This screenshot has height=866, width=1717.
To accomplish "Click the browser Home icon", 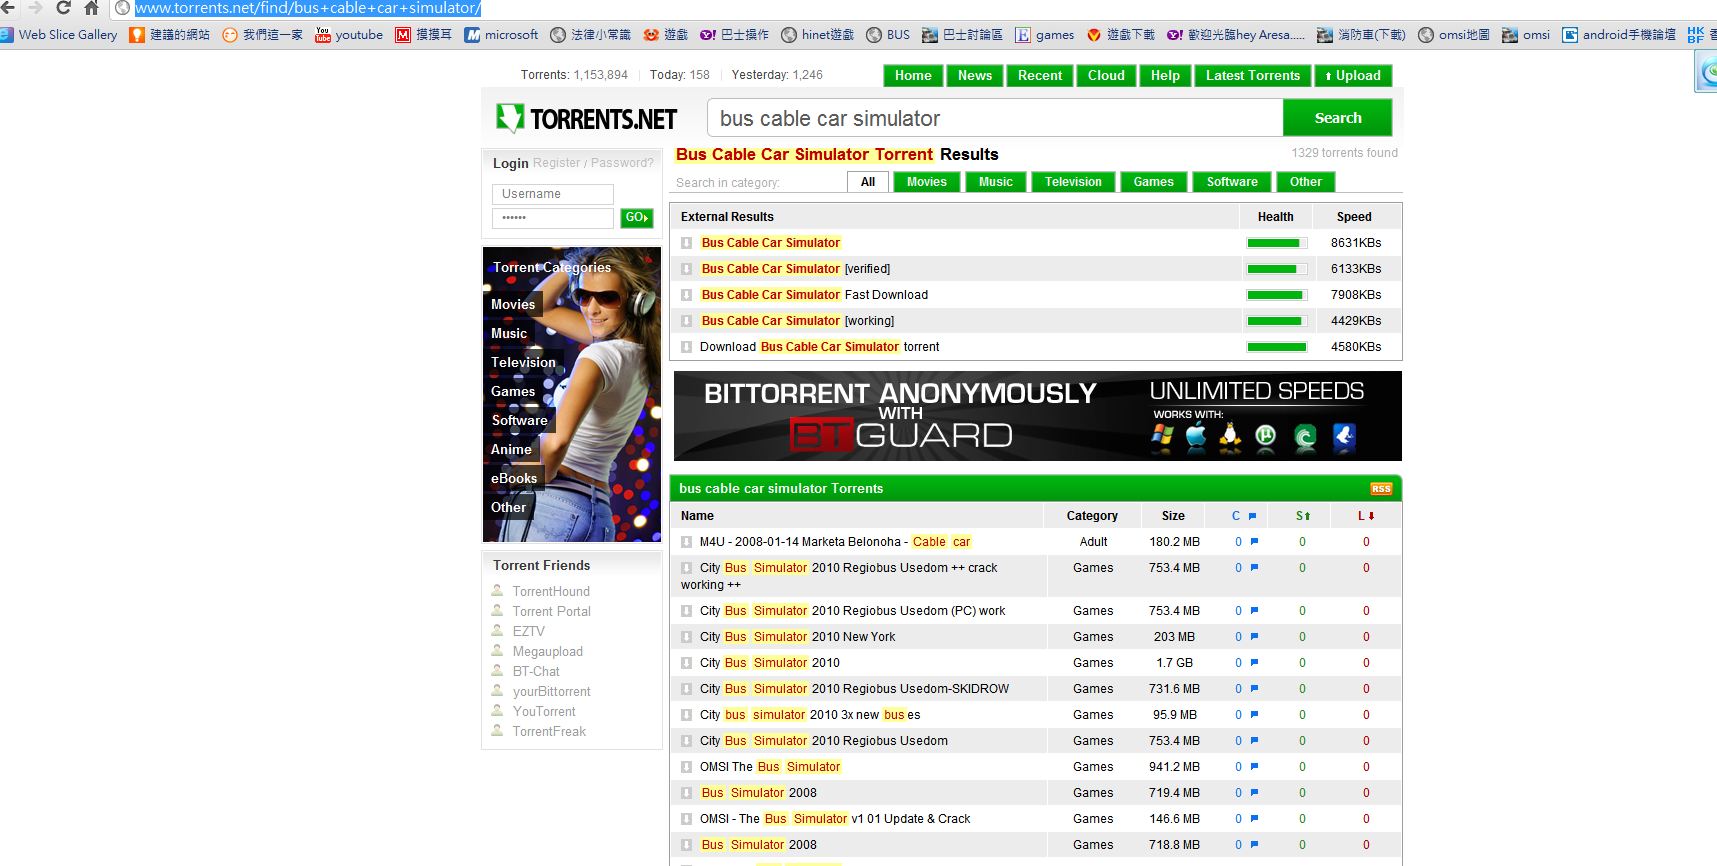I will (x=91, y=8).
